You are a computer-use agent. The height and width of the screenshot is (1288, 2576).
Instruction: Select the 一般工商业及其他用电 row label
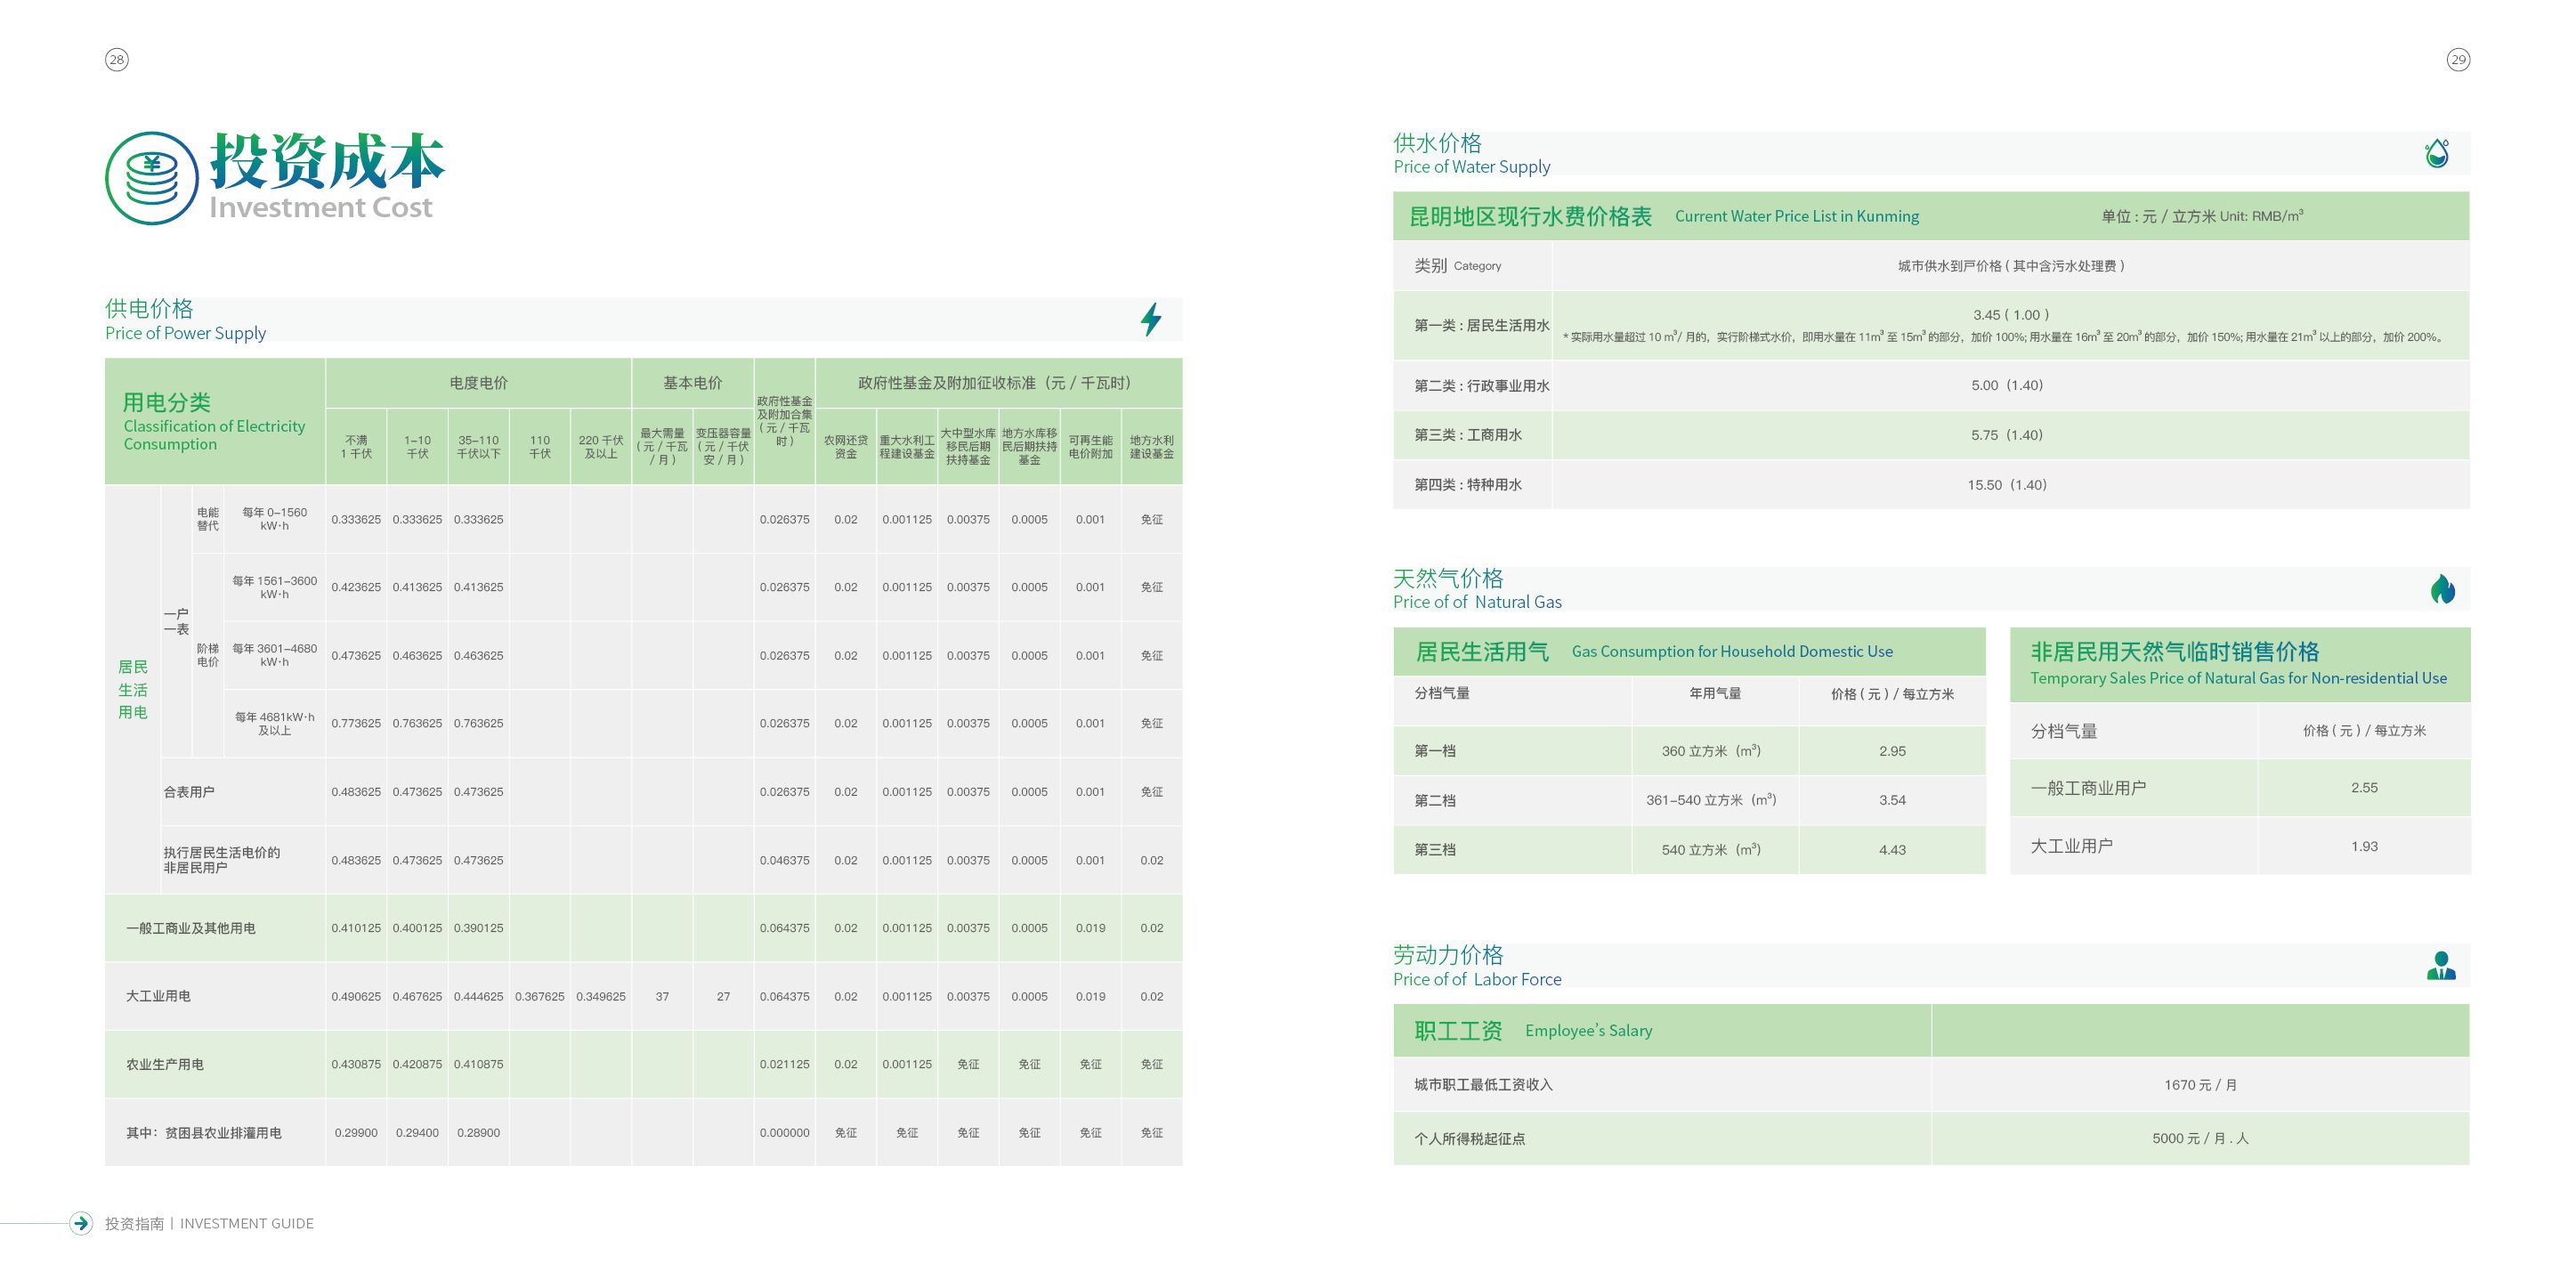pyautogui.click(x=190, y=928)
